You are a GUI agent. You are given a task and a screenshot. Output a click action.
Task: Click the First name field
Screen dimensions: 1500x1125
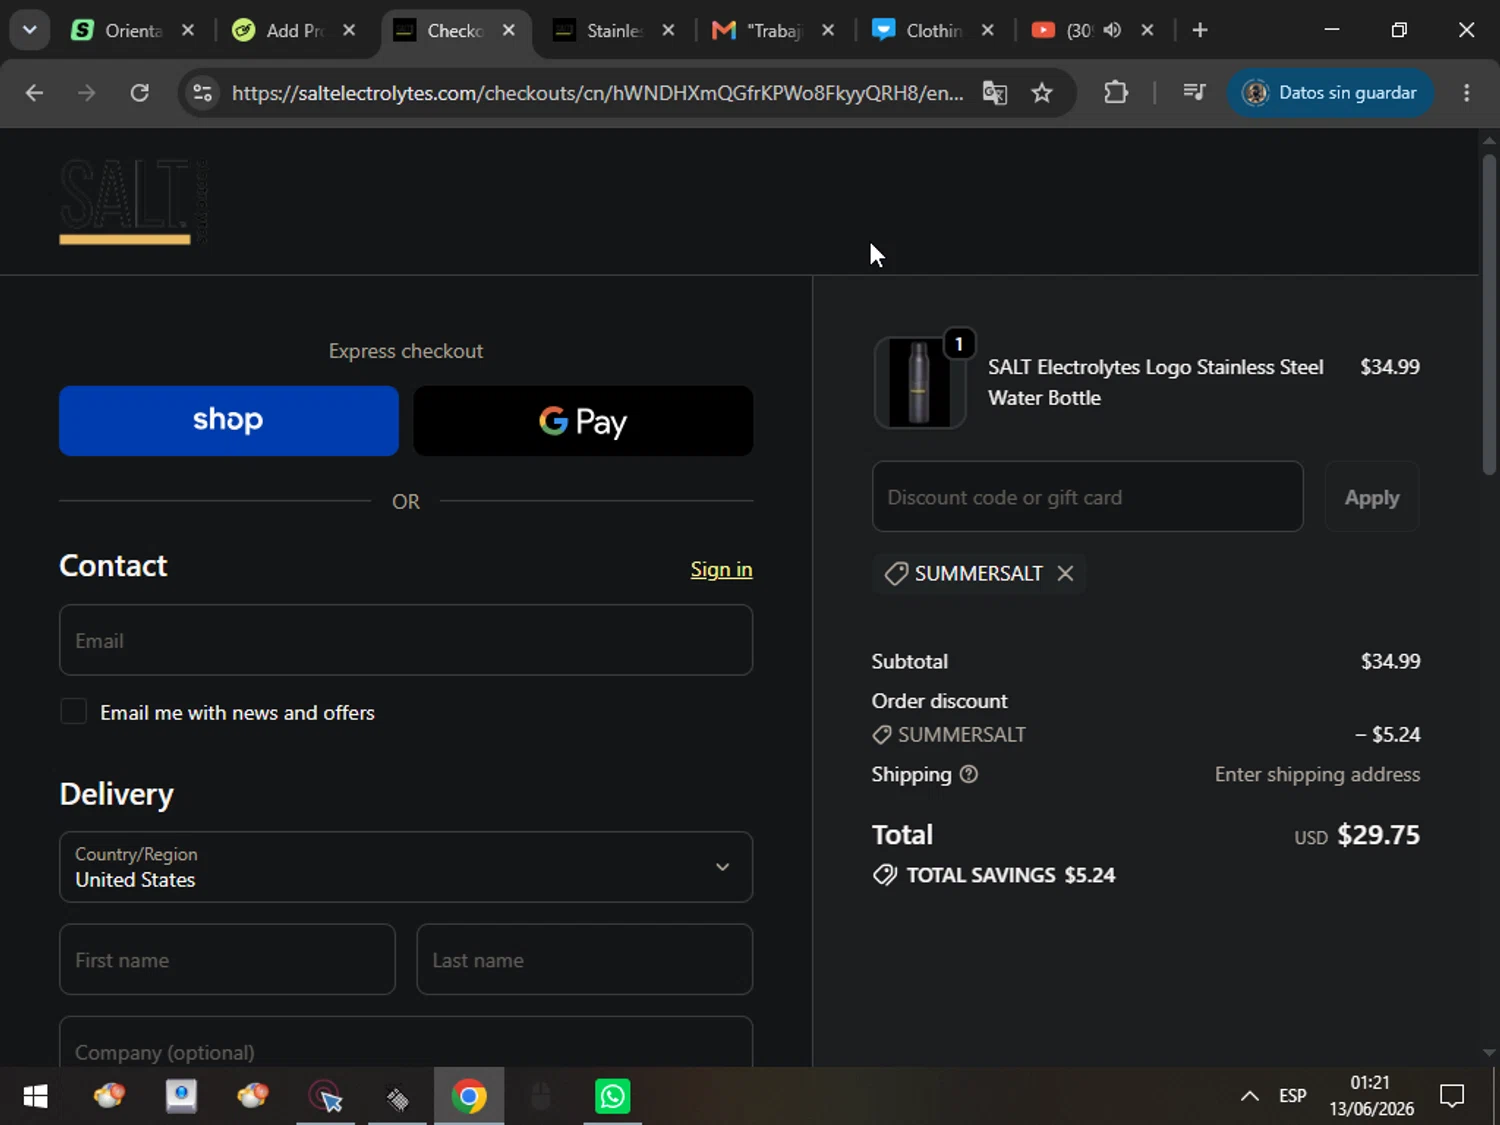click(x=227, y=959)
